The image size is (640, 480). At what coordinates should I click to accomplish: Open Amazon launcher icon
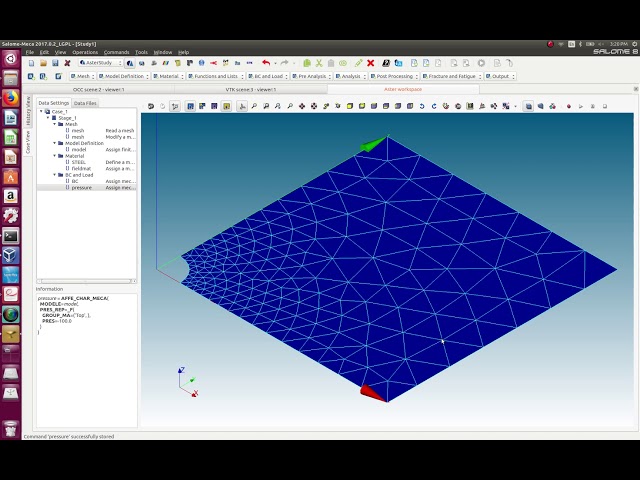pos(11,196)
